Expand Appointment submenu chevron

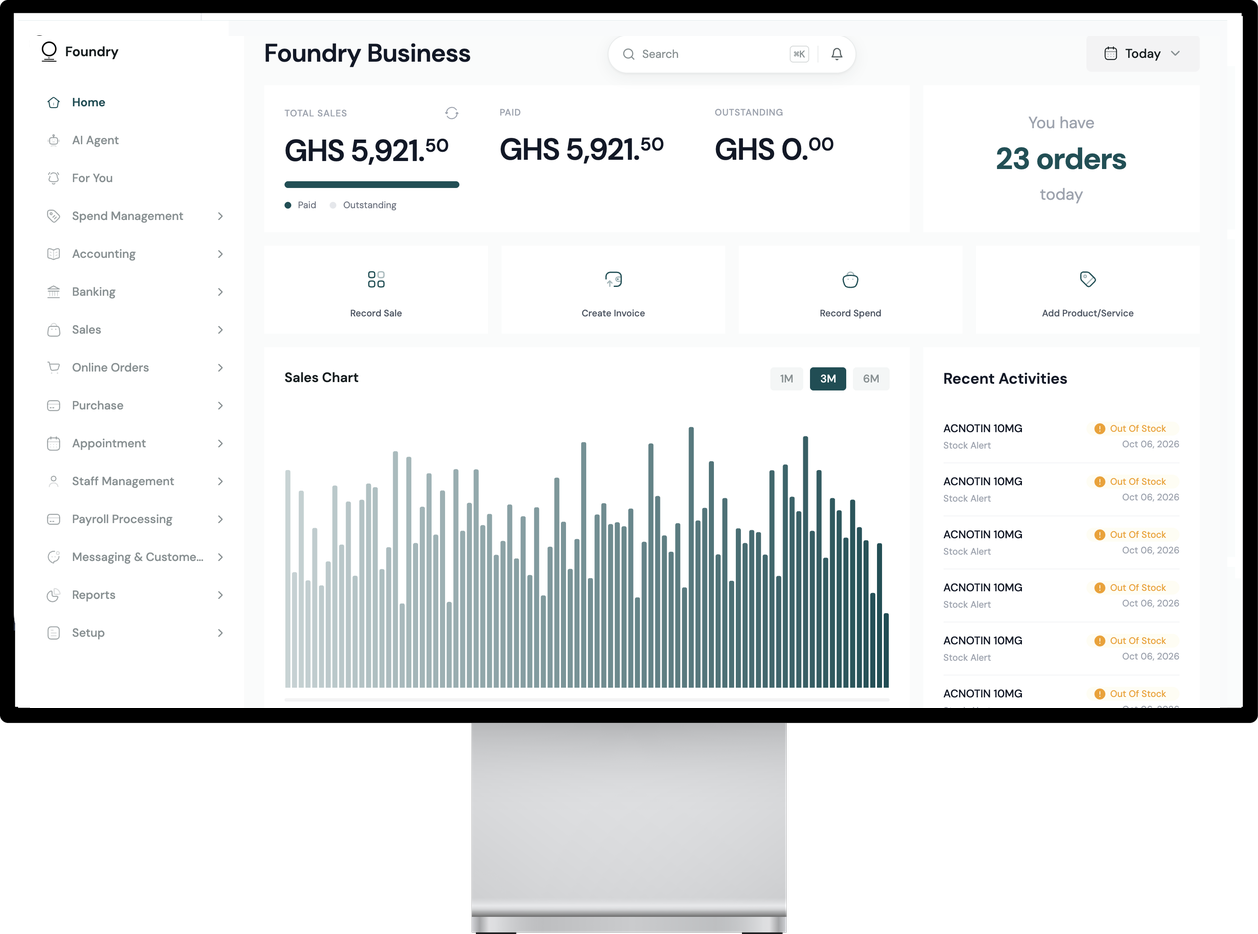220,443
